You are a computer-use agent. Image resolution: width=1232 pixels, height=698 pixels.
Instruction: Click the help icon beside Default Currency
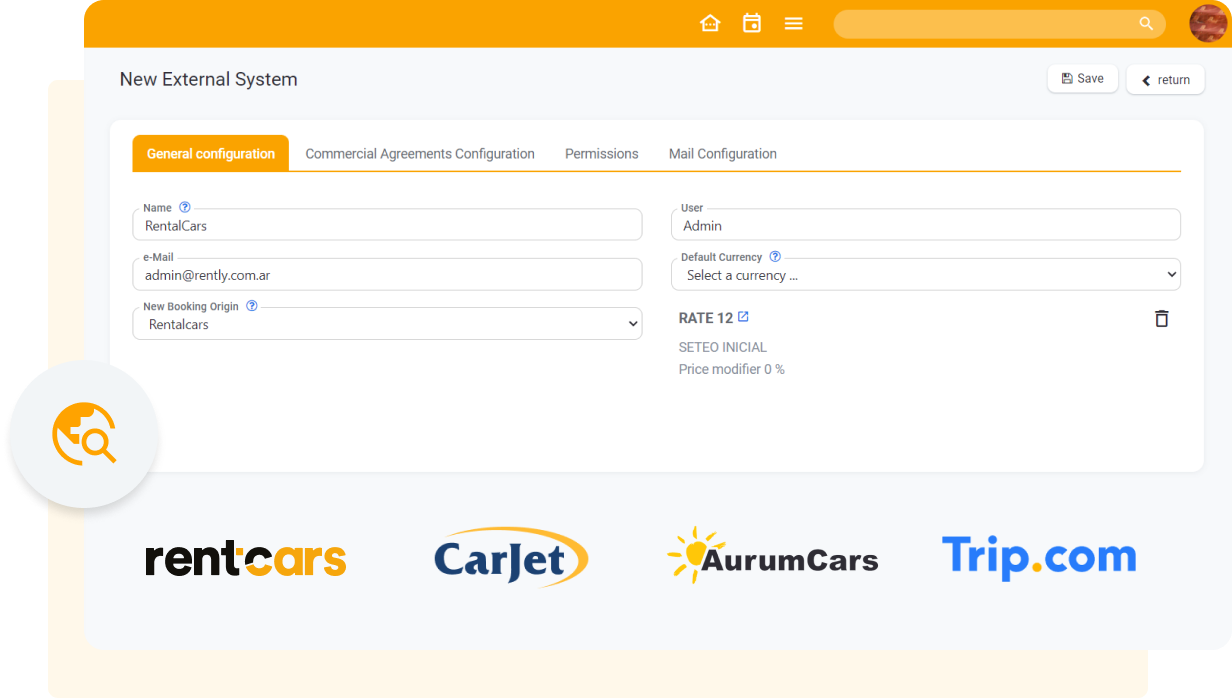pos(775,256)
